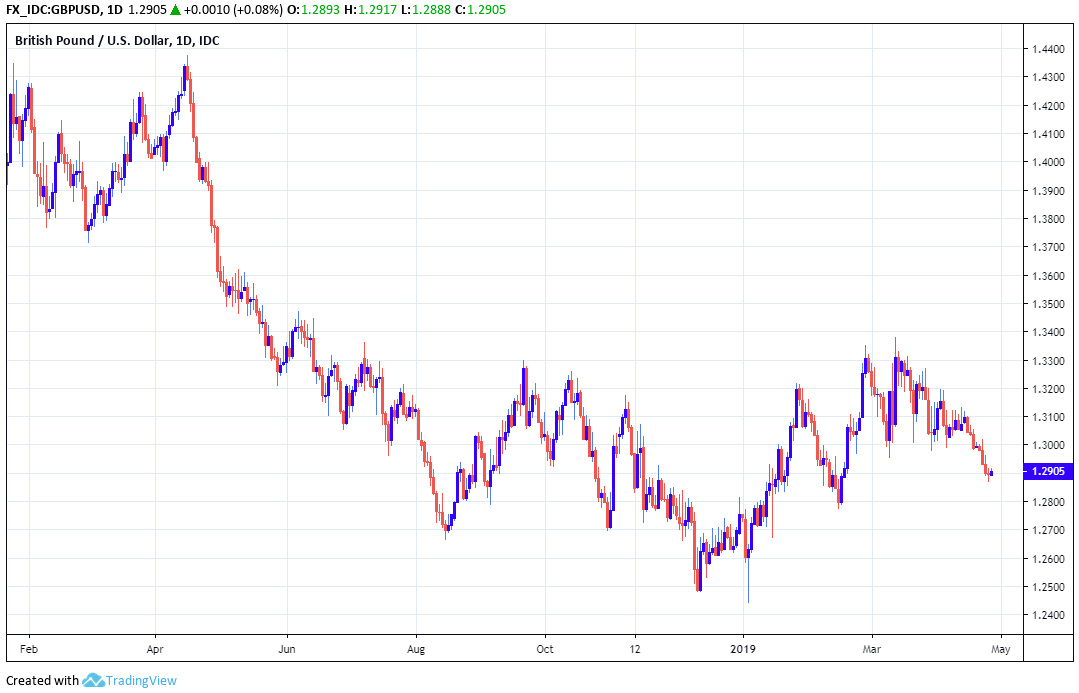Click the 1.3500 level on the price axis
The height and width of the screenshot is (693, 1079).
click(x=1048, y=304)
